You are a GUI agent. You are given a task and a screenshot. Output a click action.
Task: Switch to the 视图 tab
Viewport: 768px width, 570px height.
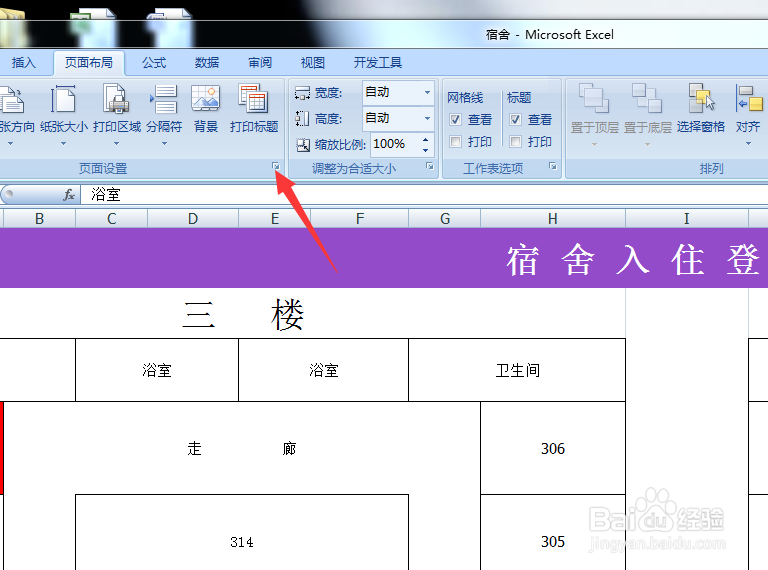313,63
